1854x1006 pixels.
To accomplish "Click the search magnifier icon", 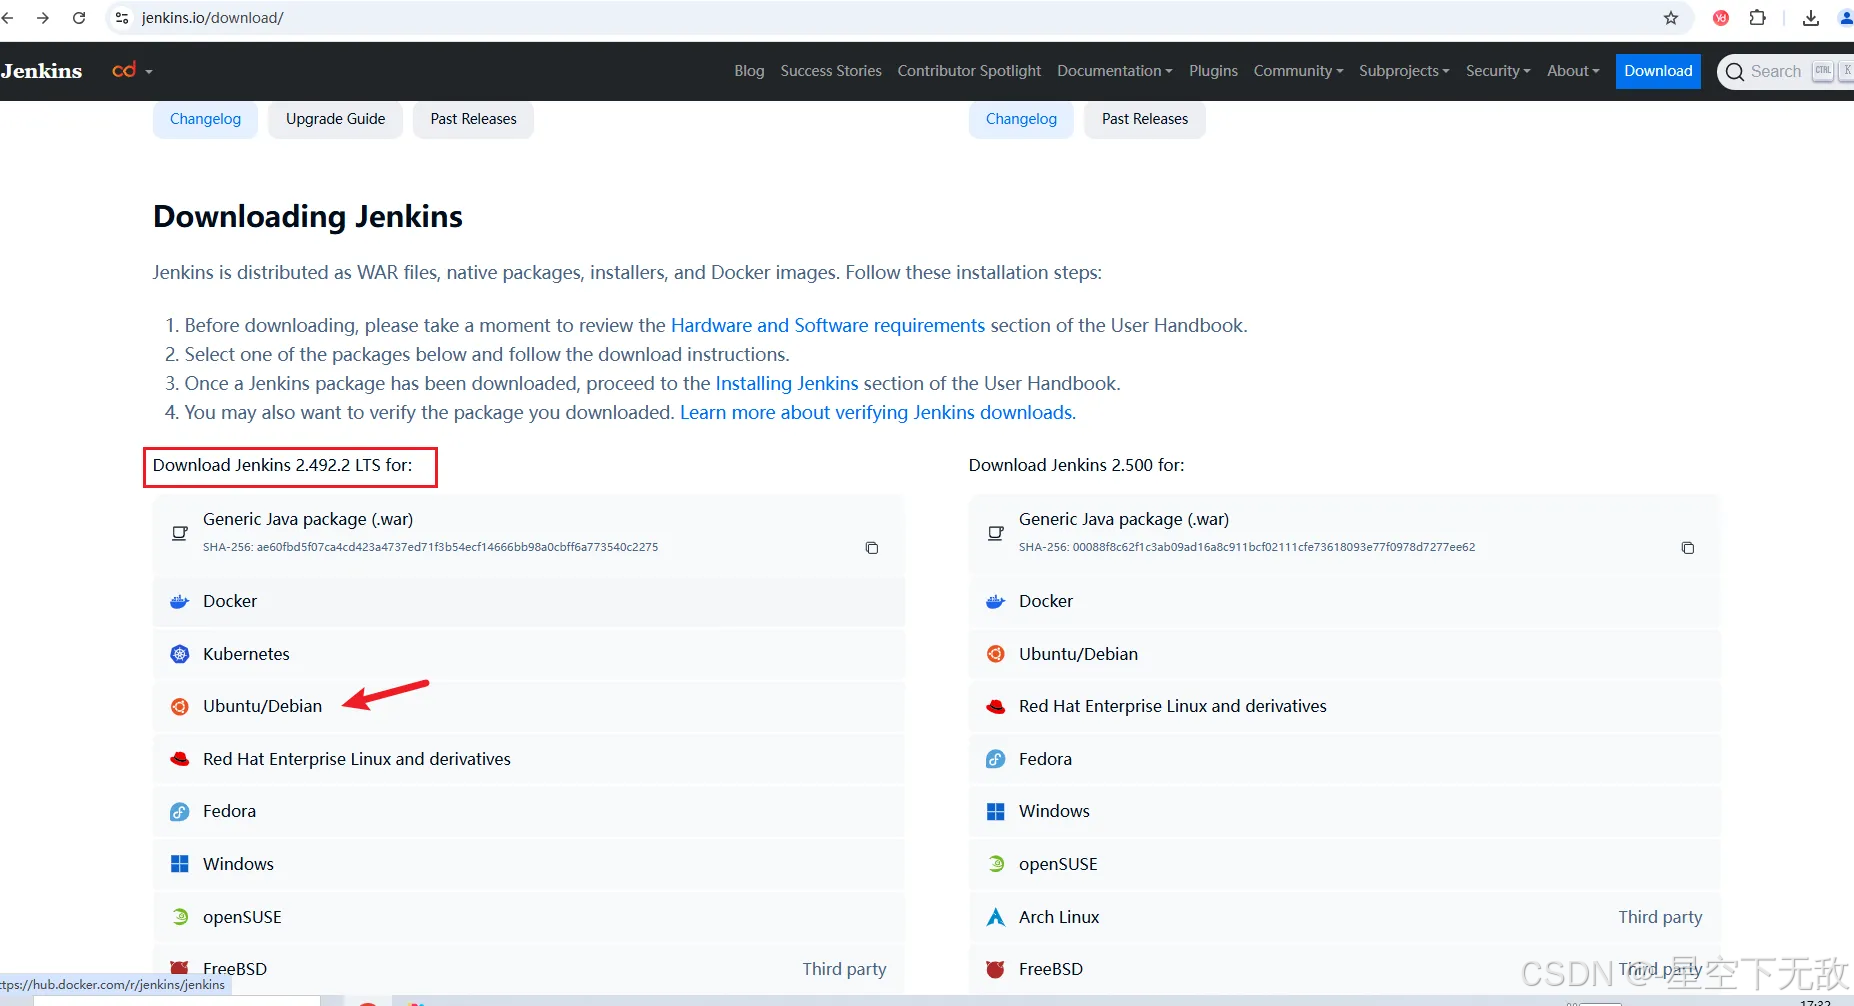I will point(1735,72).
